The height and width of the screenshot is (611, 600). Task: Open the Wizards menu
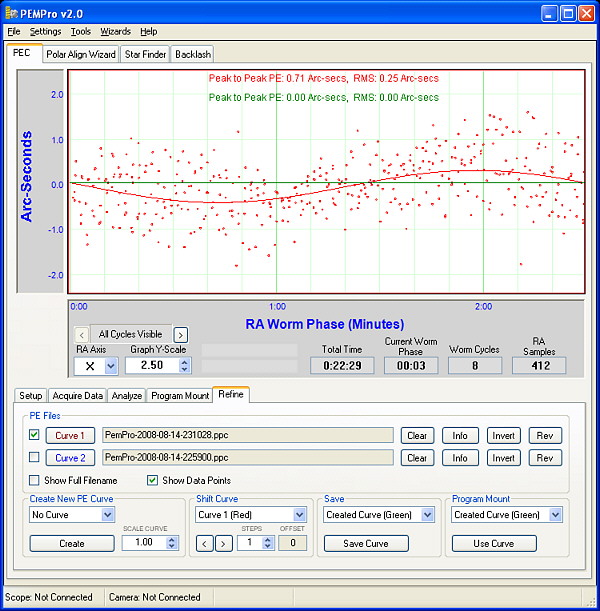click(x=115, y=32)
